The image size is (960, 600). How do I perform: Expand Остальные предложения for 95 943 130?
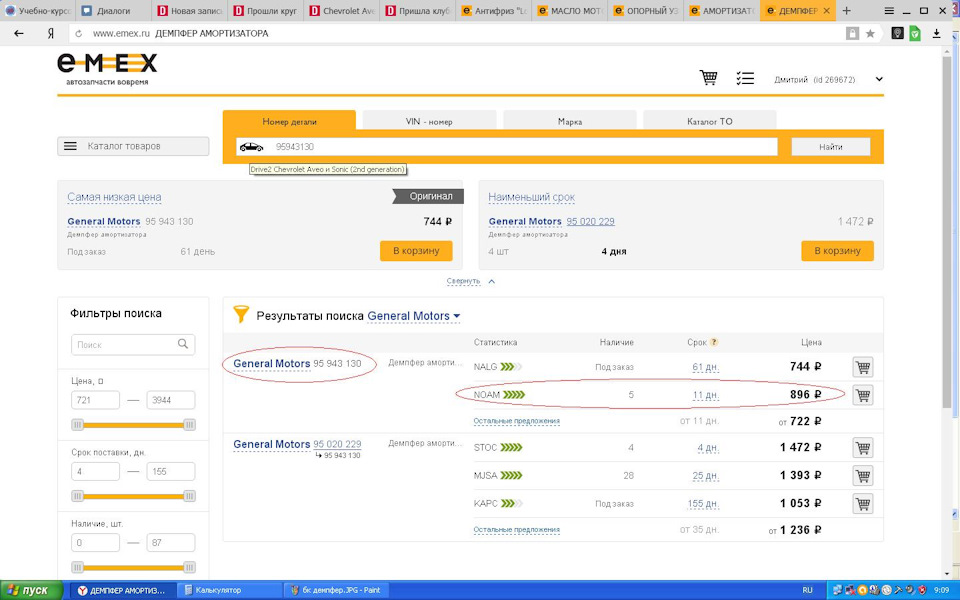click(x=517, y=421)
